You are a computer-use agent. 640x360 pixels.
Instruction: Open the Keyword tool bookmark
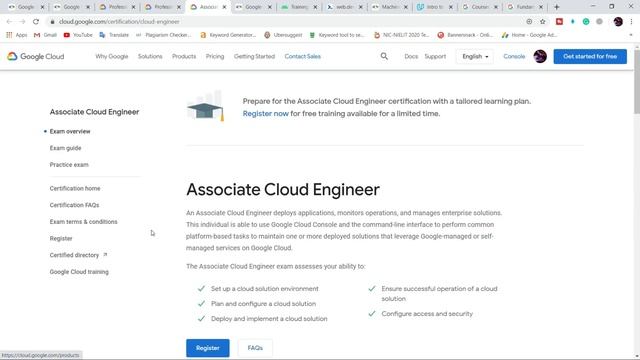337,35
